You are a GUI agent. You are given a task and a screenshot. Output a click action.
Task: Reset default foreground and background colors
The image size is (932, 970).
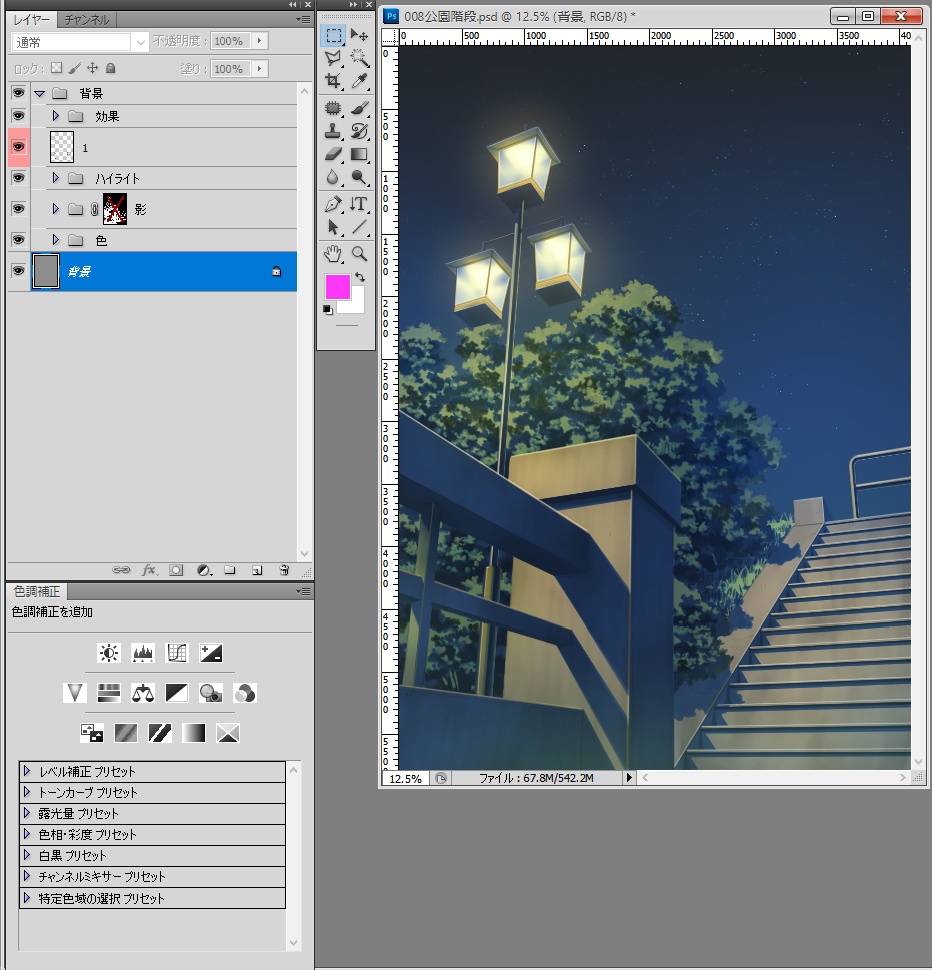point(328,309)
